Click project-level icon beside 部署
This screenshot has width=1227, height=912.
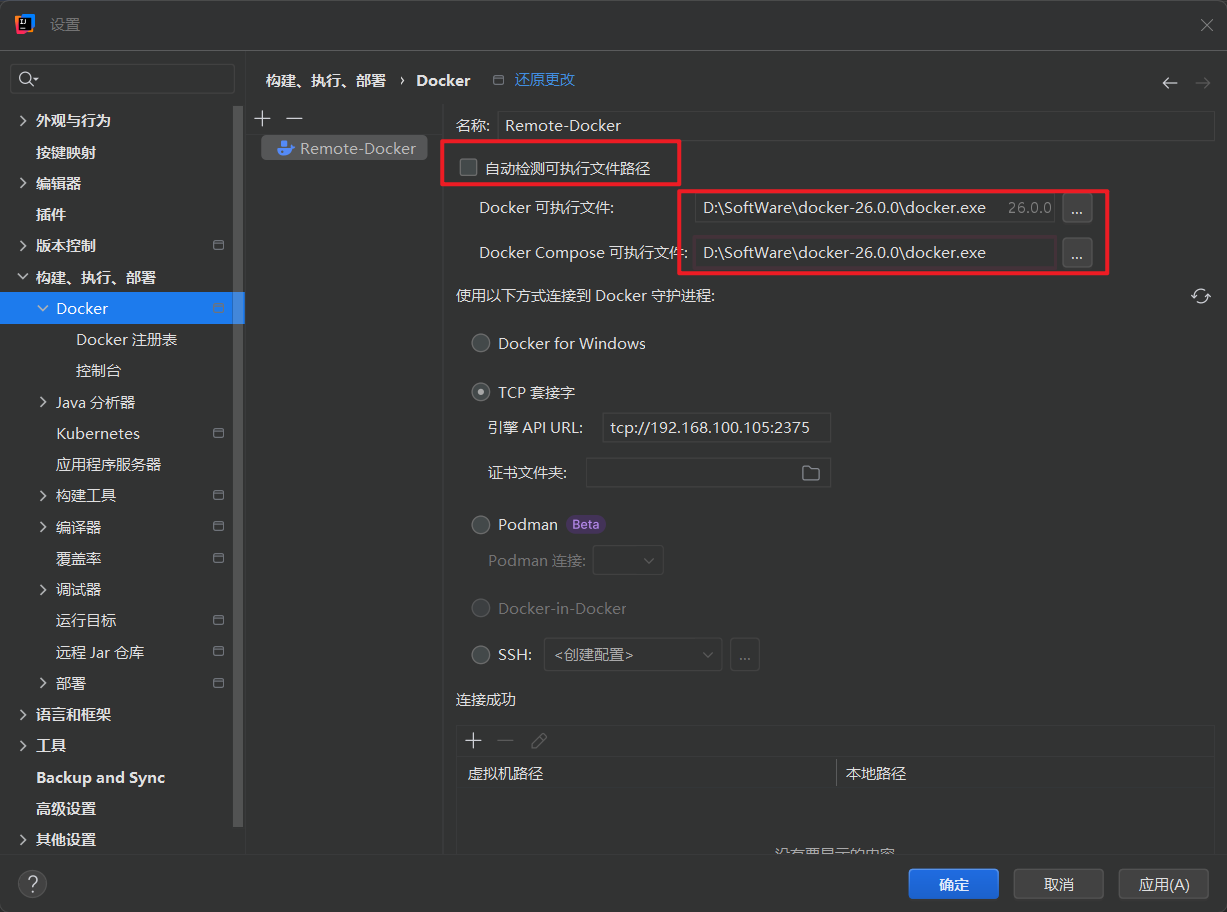click(x=218, y=683)
